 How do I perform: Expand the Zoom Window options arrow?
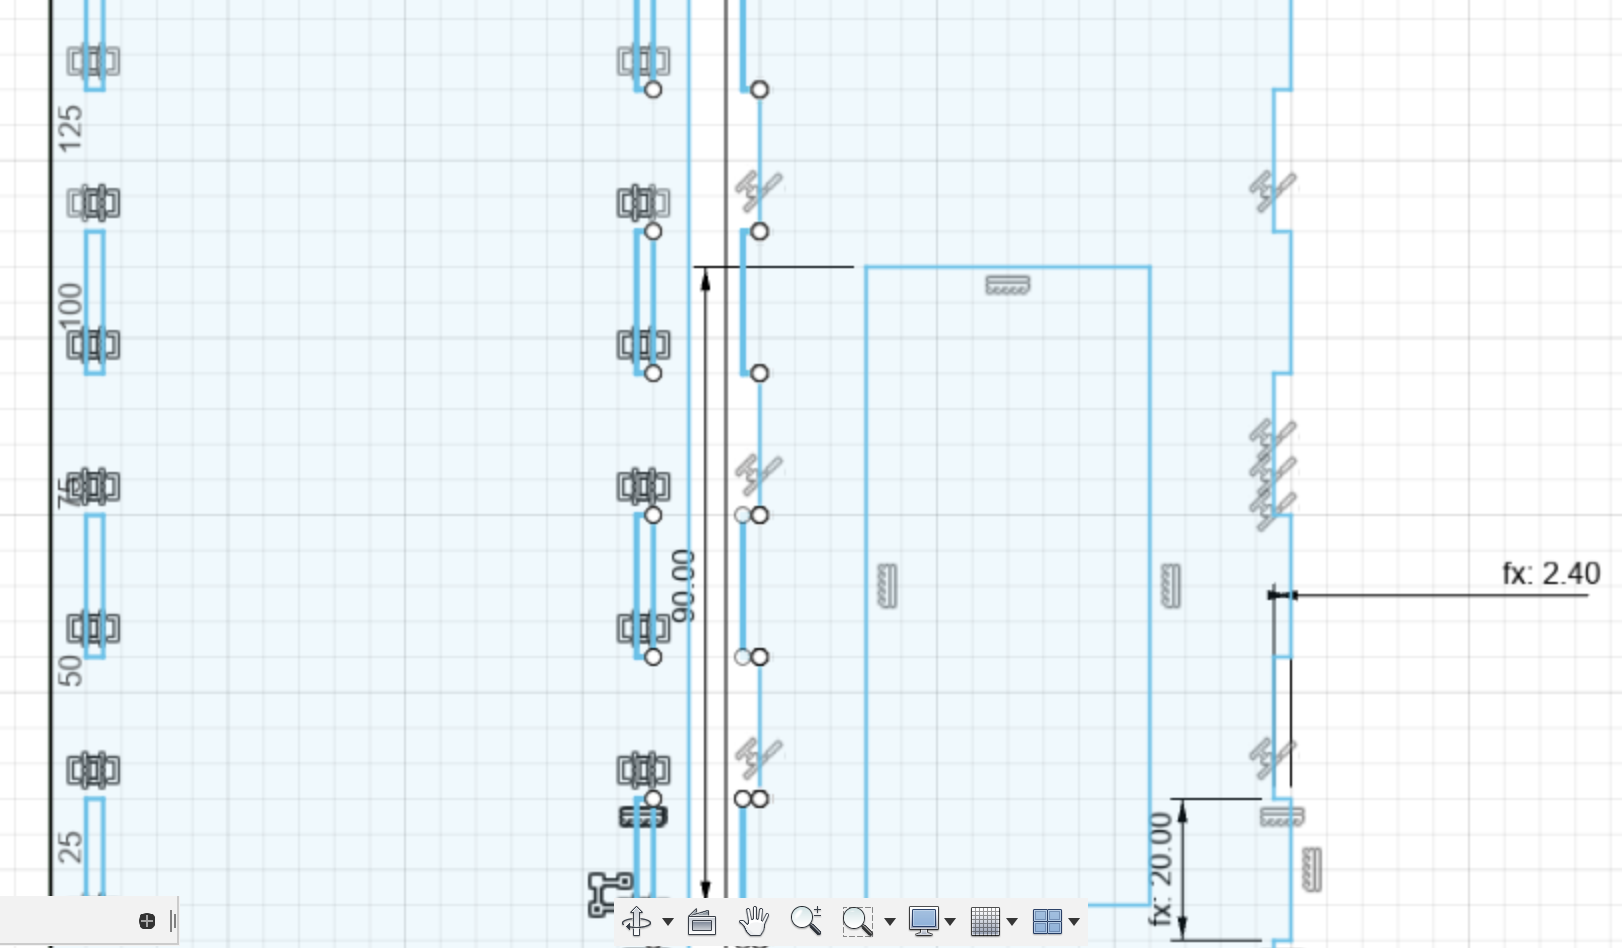point(889,921)
